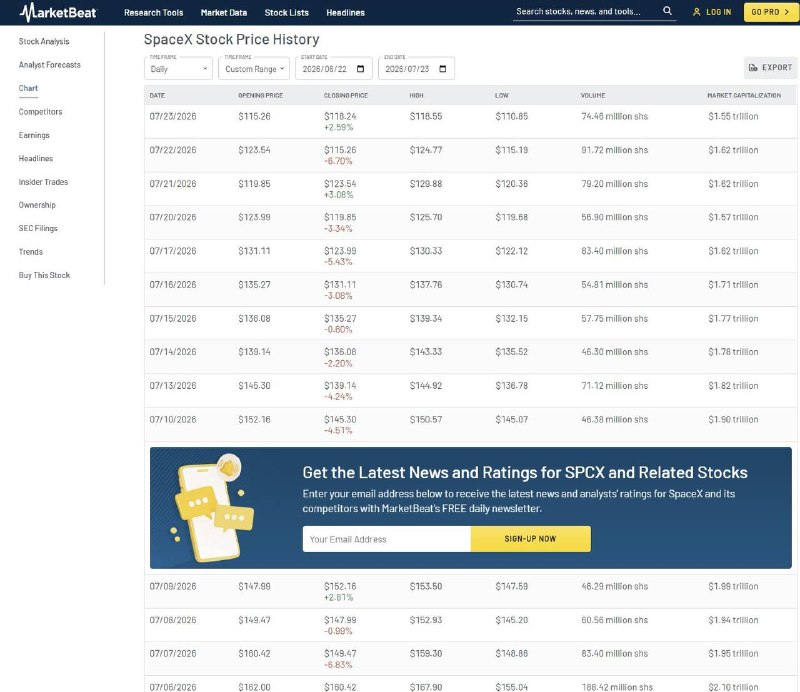
Task: Click the 07/13/2026 date cell
Action: pos(173,386)
